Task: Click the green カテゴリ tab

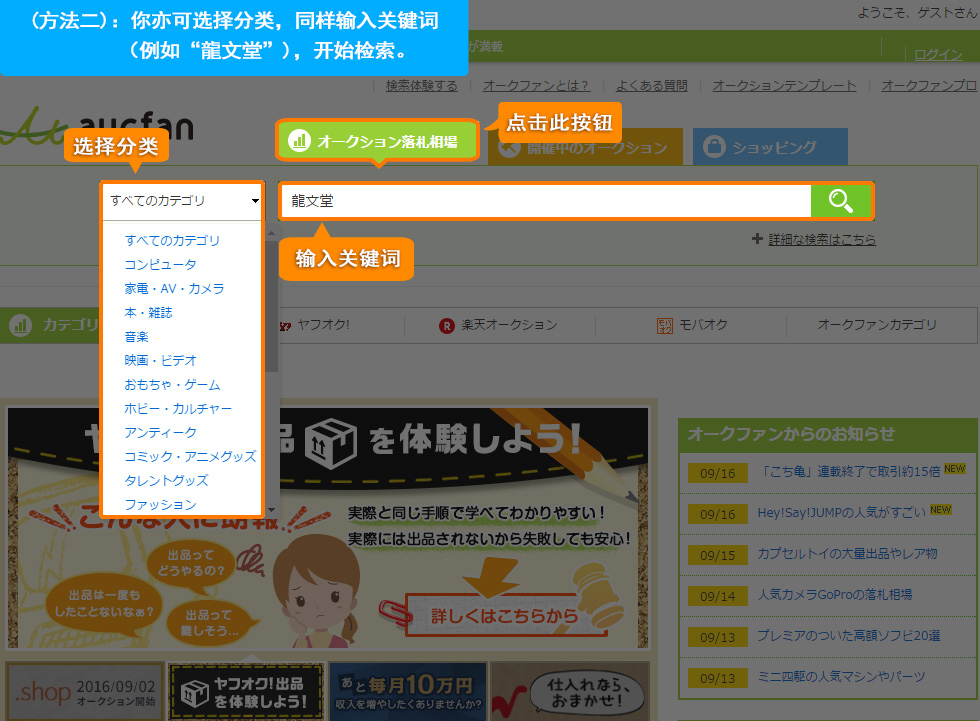Action: [x=50, y=325]
